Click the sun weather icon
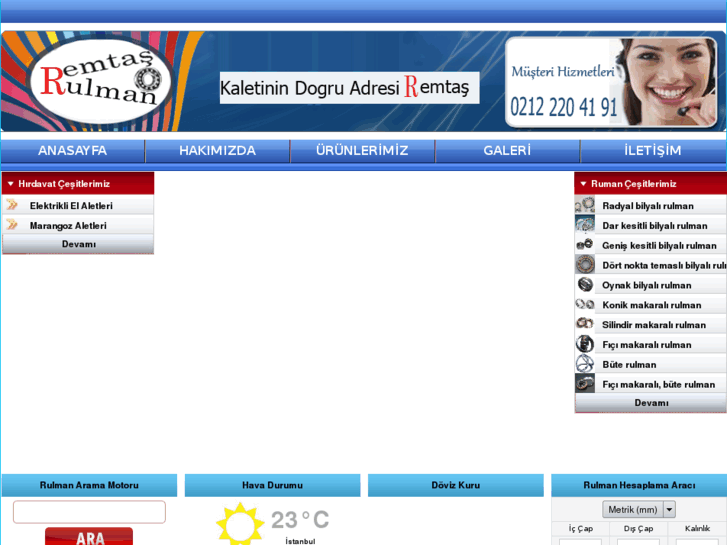727x545 pixels. click(240, 524)
